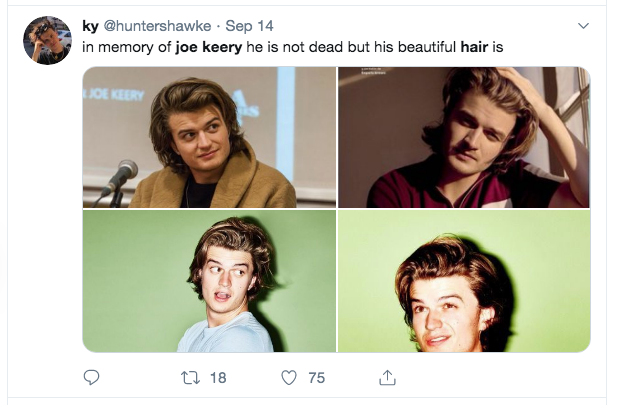Screen dimensions: 624x405
Task: Open bottom-left photo with green background
Action: [x=209, y=281]
